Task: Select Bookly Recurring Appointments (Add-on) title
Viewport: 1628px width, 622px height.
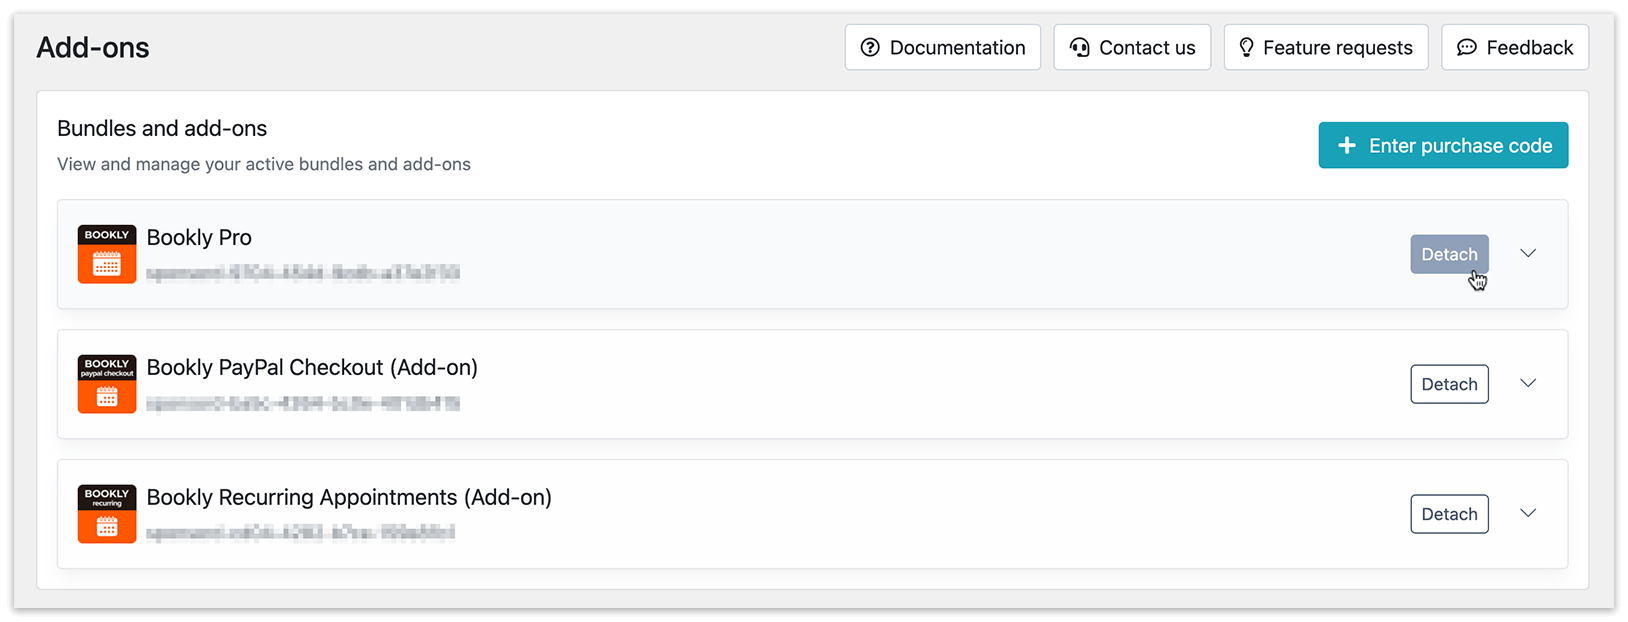Action: (x=349, y=497)
